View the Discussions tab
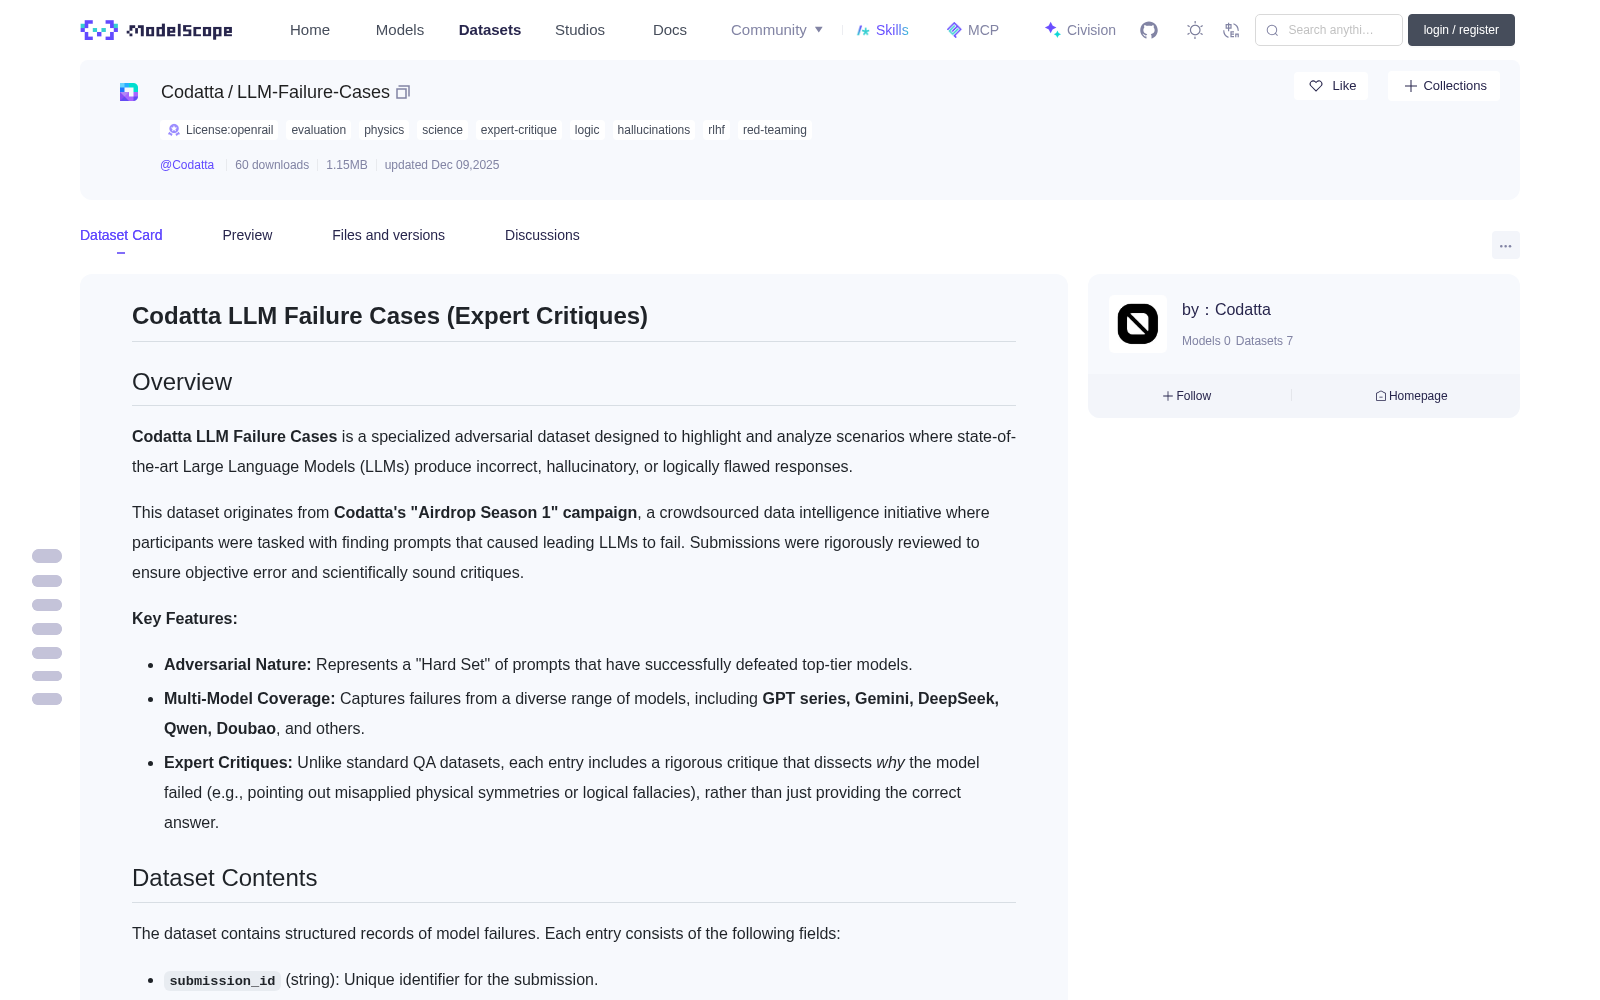This screenshot has height=1000, width=1600. tap(542, 235)
